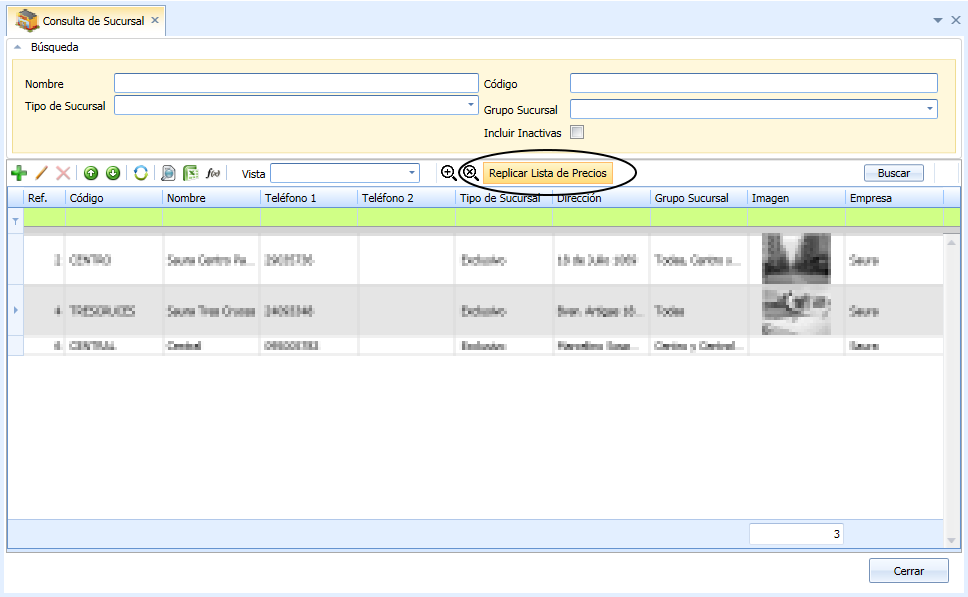Click the Cerrar button
Image resolution: width=968 pixels, height=597 pixels.
(909, 571)
